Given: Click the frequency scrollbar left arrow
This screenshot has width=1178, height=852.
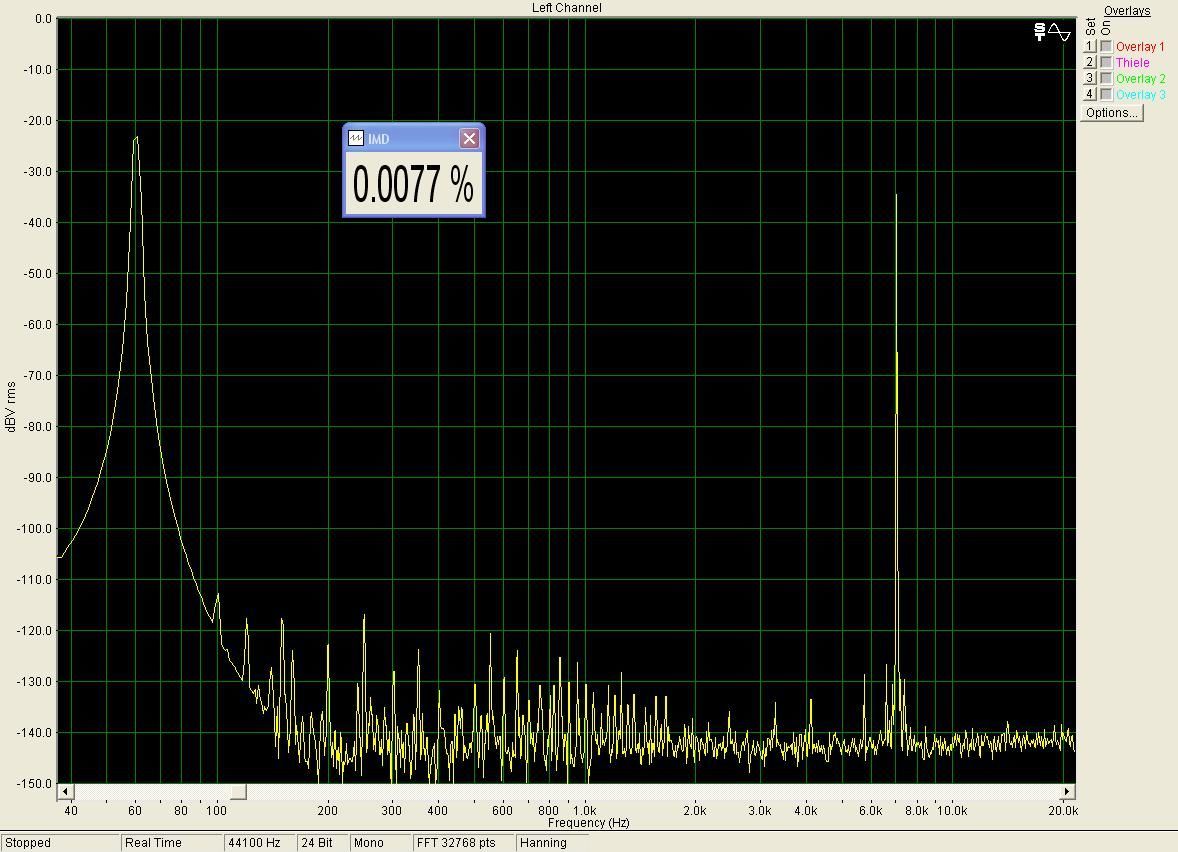Looking at the screenshot, I should (65, 792).
